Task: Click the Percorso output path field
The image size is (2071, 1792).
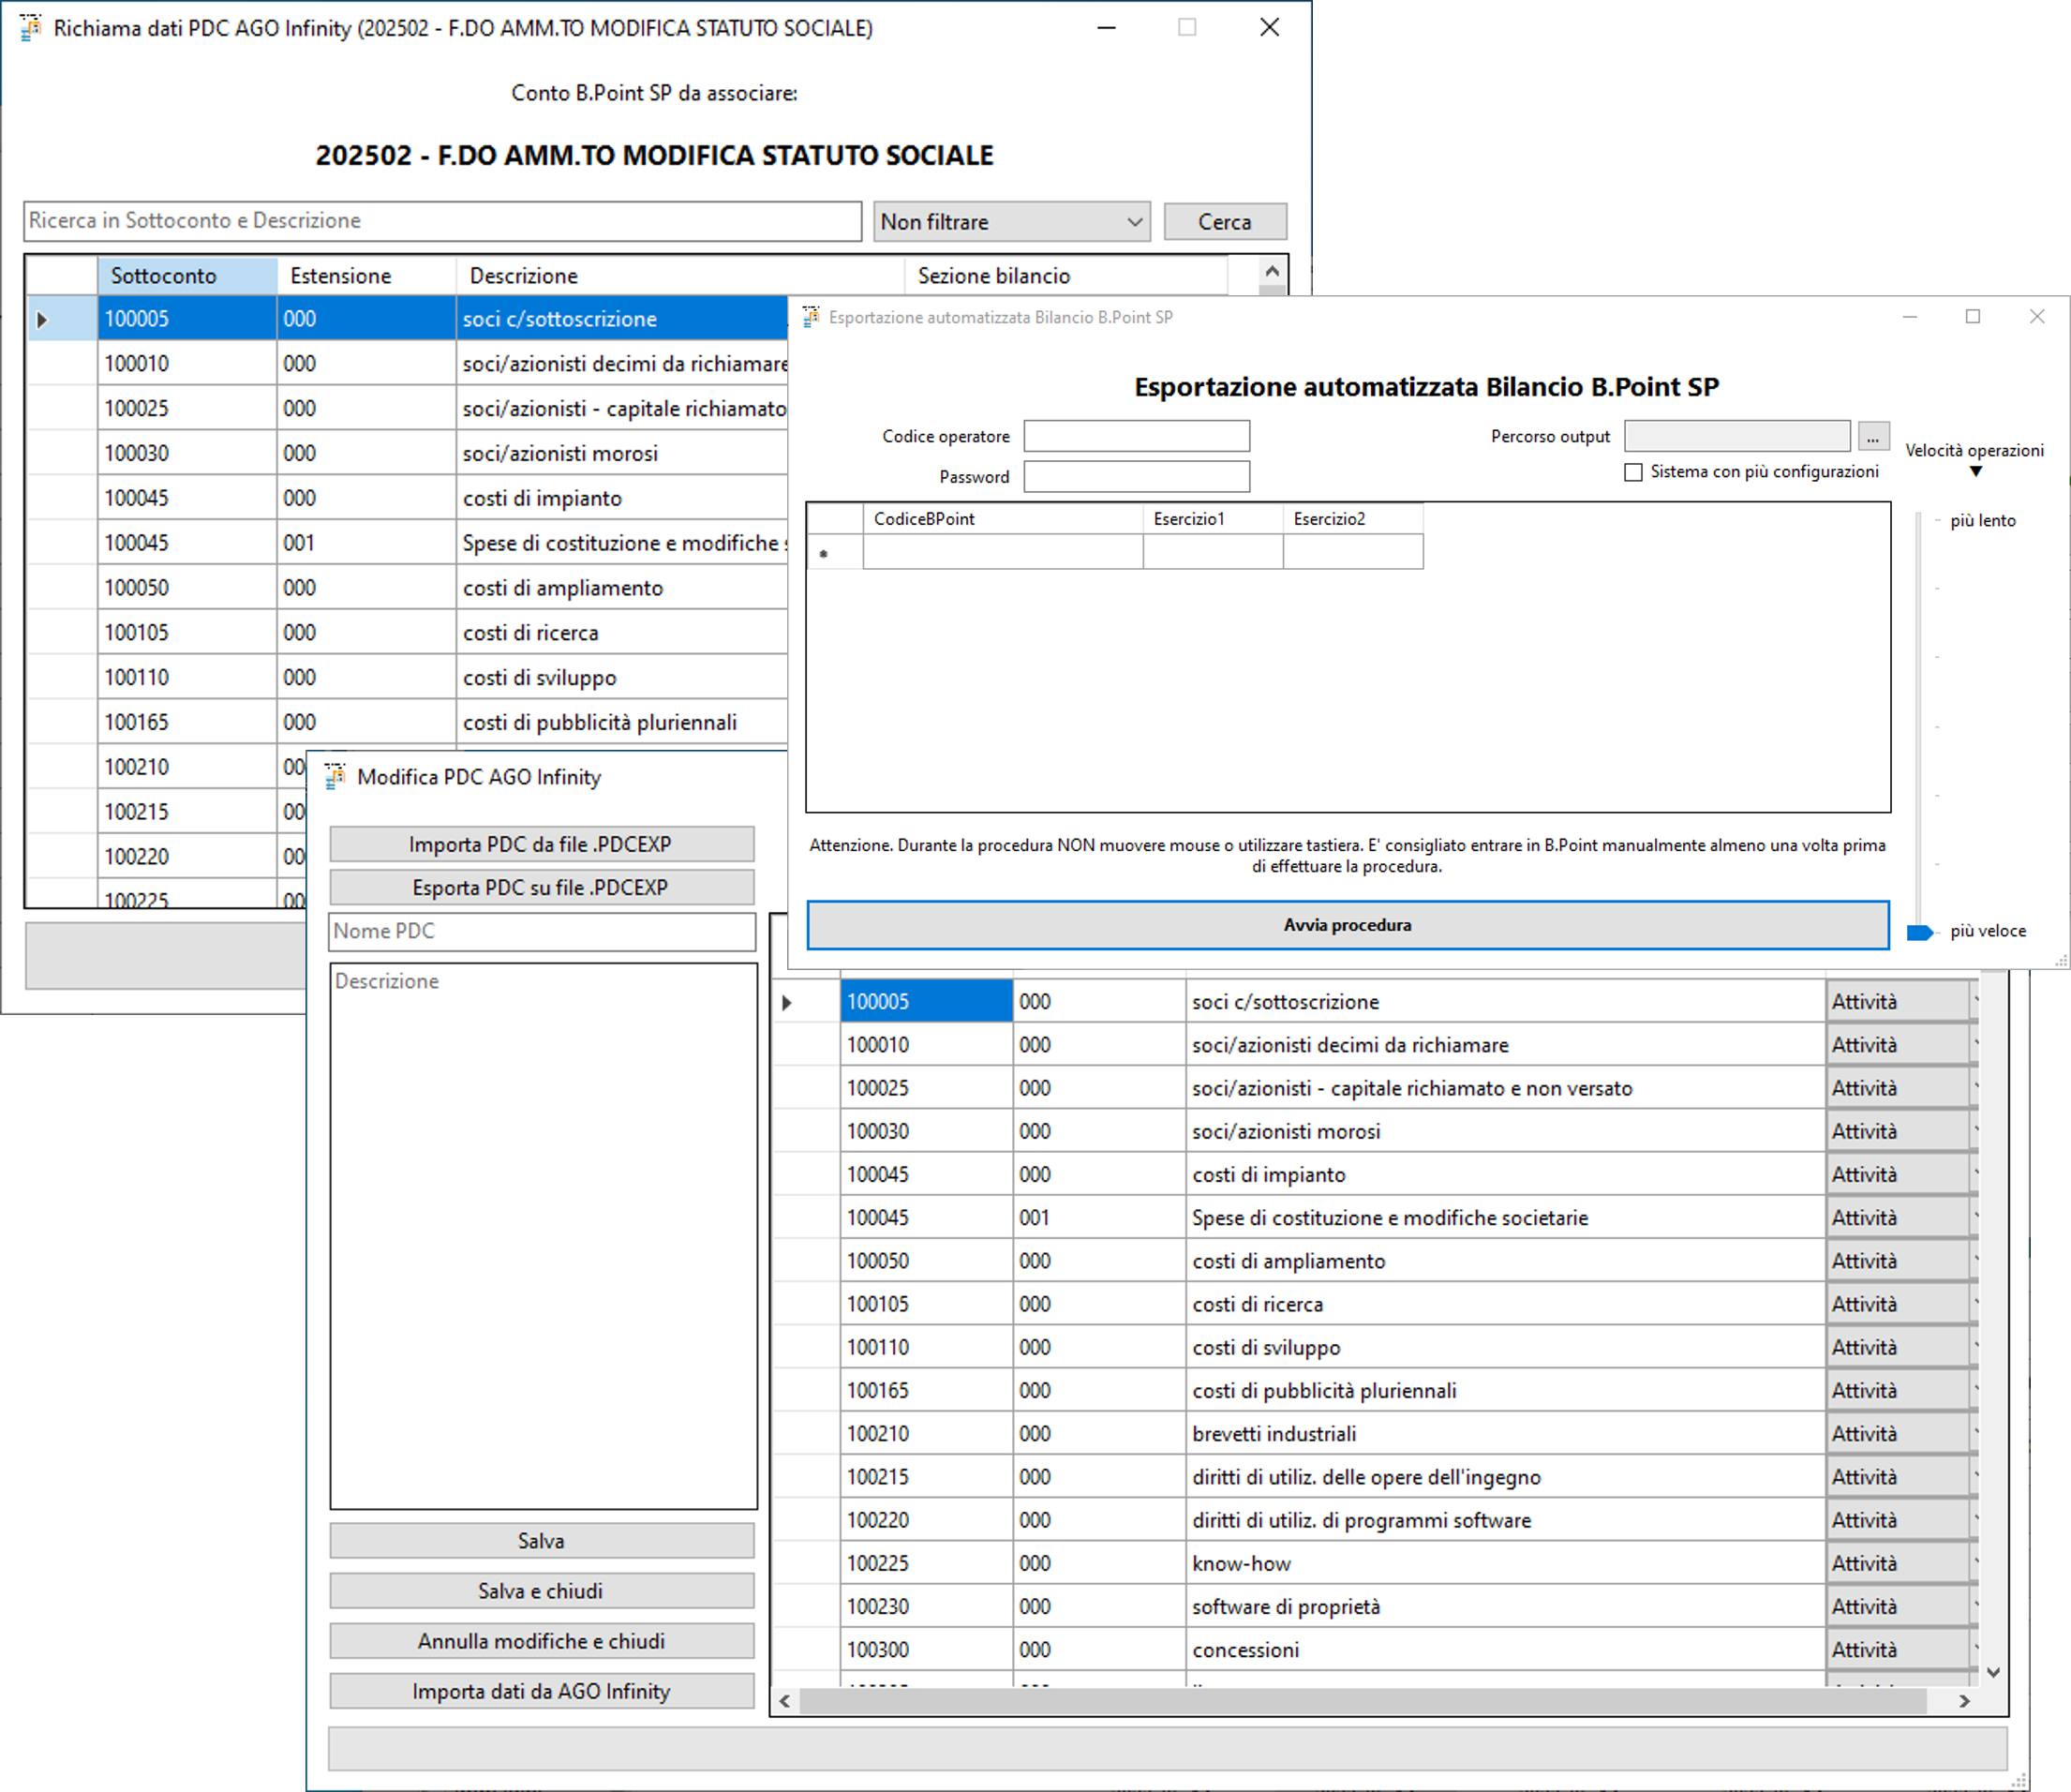Action: [x=1737, y=436]
